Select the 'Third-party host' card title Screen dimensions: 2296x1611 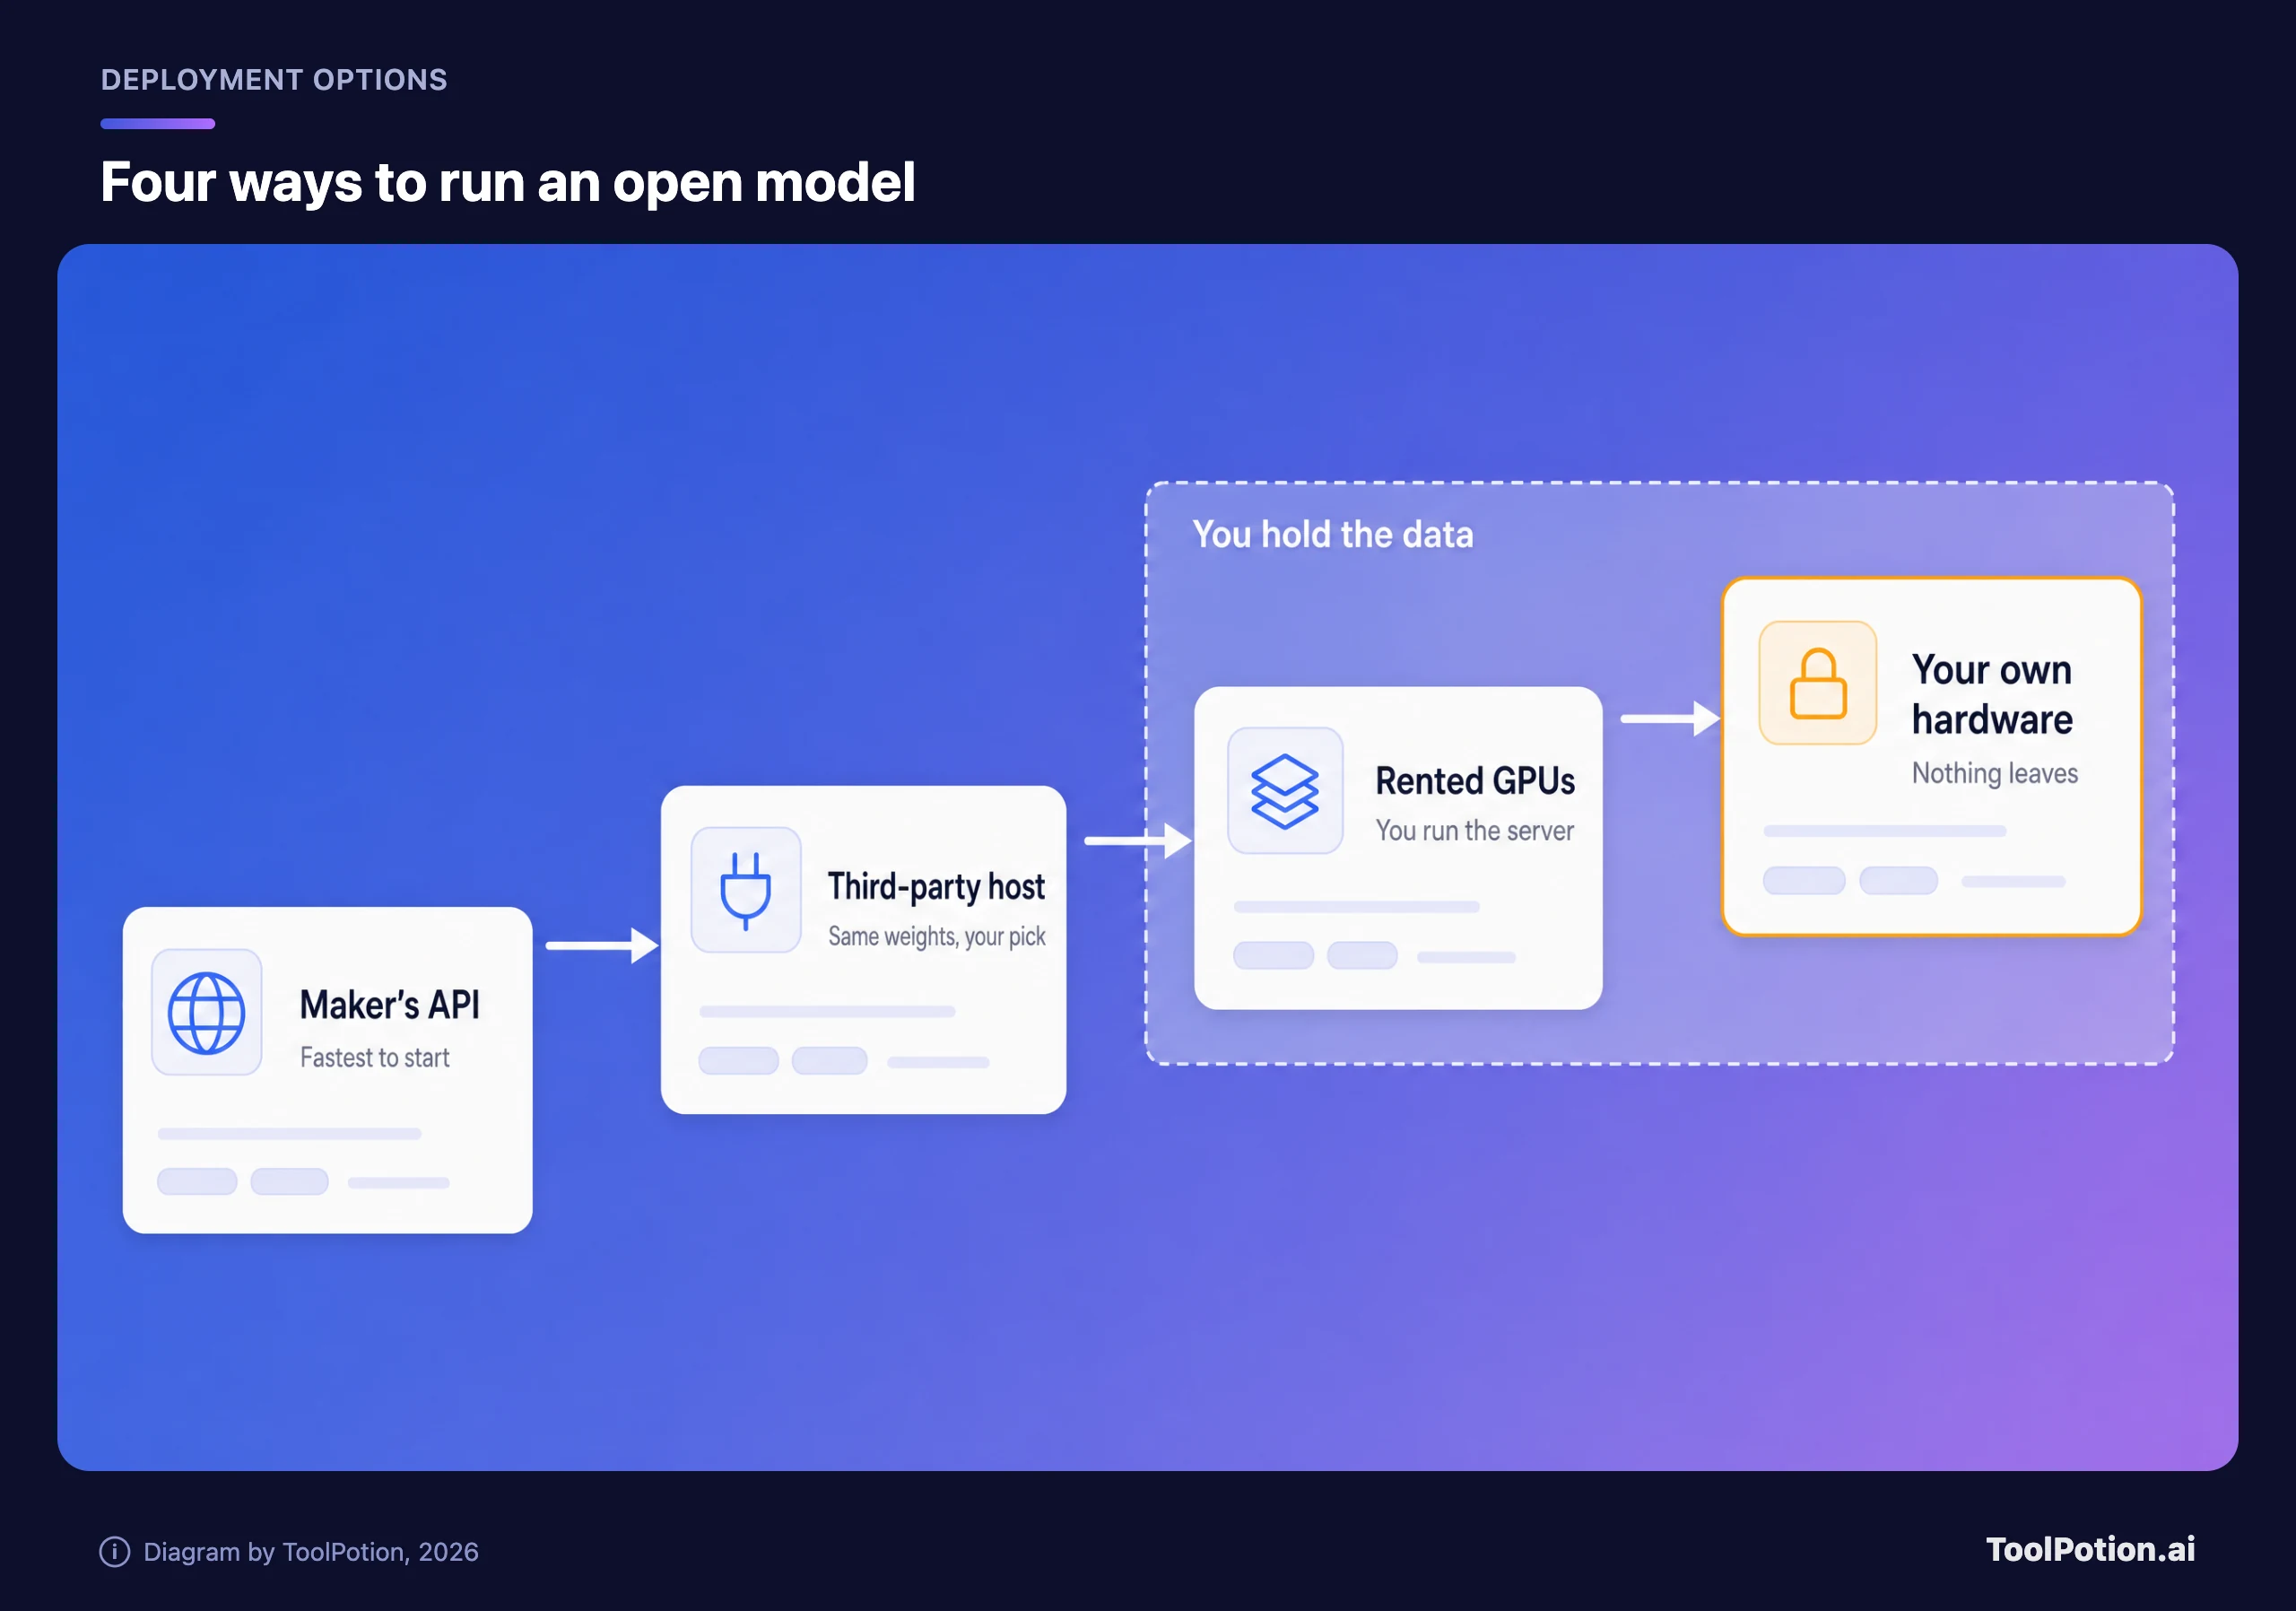click(x=936, y=887)
